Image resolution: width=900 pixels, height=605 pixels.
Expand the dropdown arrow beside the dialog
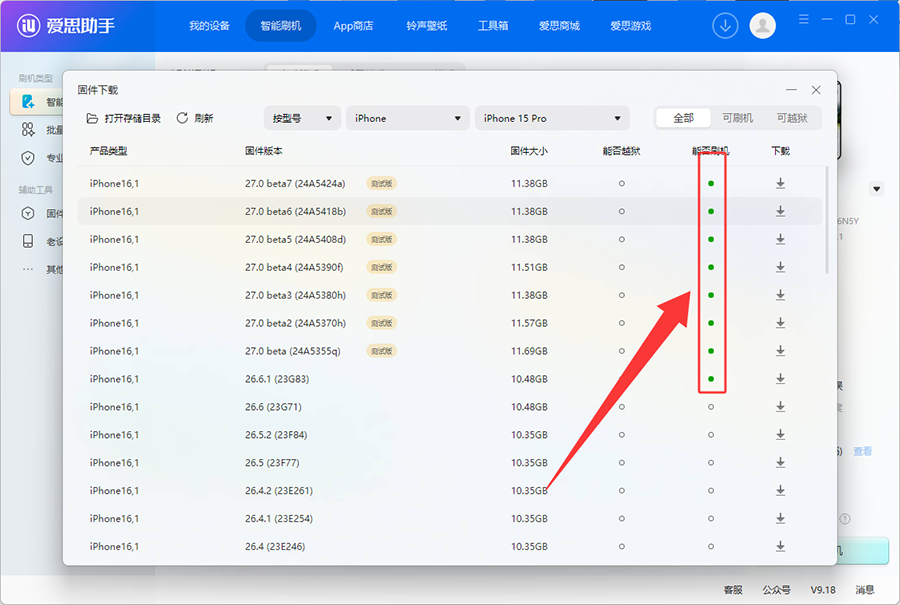[x=876, y=189]
